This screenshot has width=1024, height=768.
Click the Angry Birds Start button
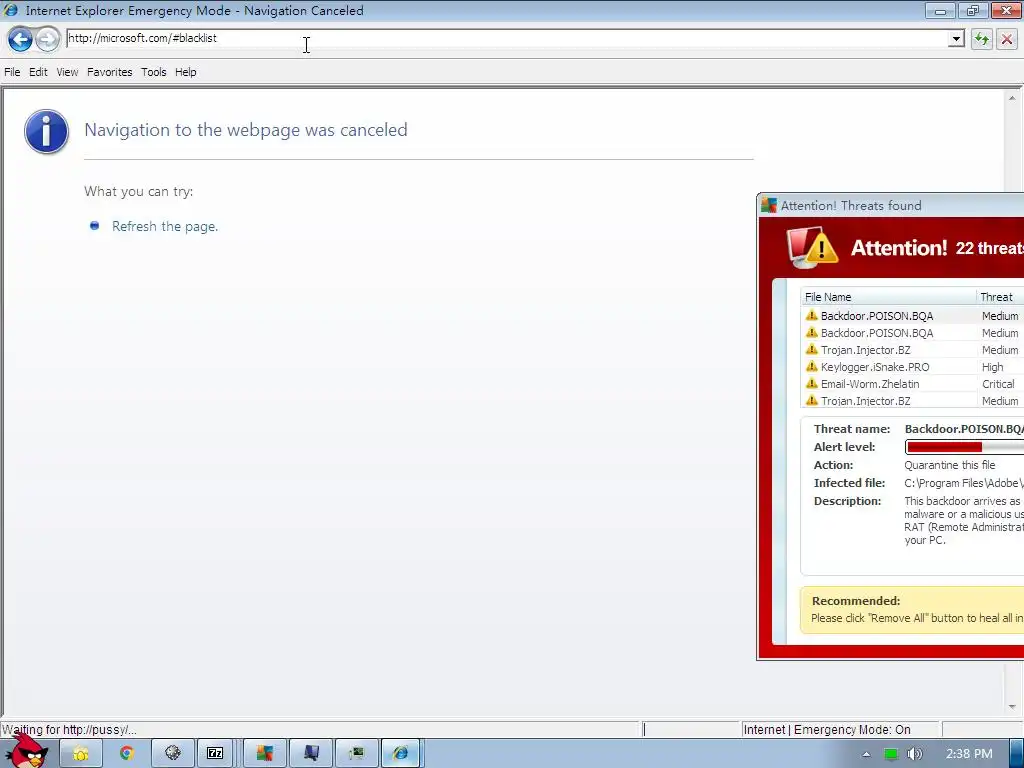click(x=26, y=752)
